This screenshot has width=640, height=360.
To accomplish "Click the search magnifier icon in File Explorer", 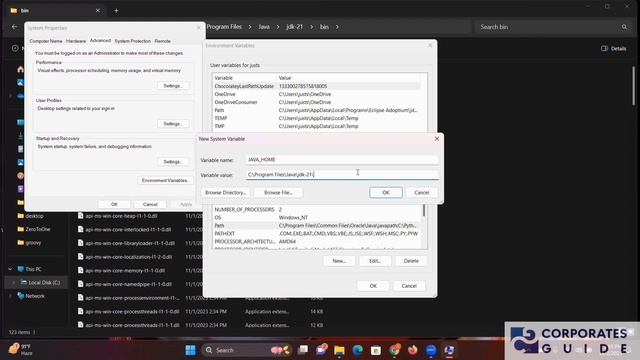I will click(624, 27).
